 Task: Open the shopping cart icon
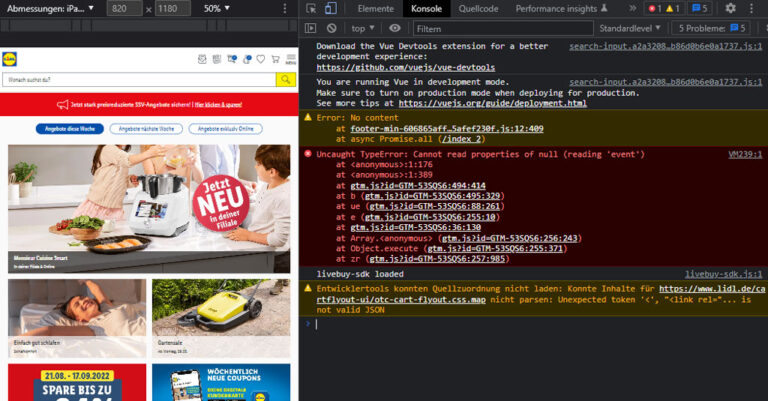(275, 59)
